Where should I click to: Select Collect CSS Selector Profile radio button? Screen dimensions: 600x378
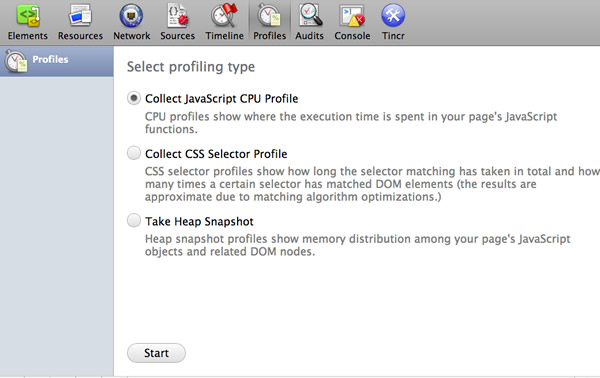134,153
